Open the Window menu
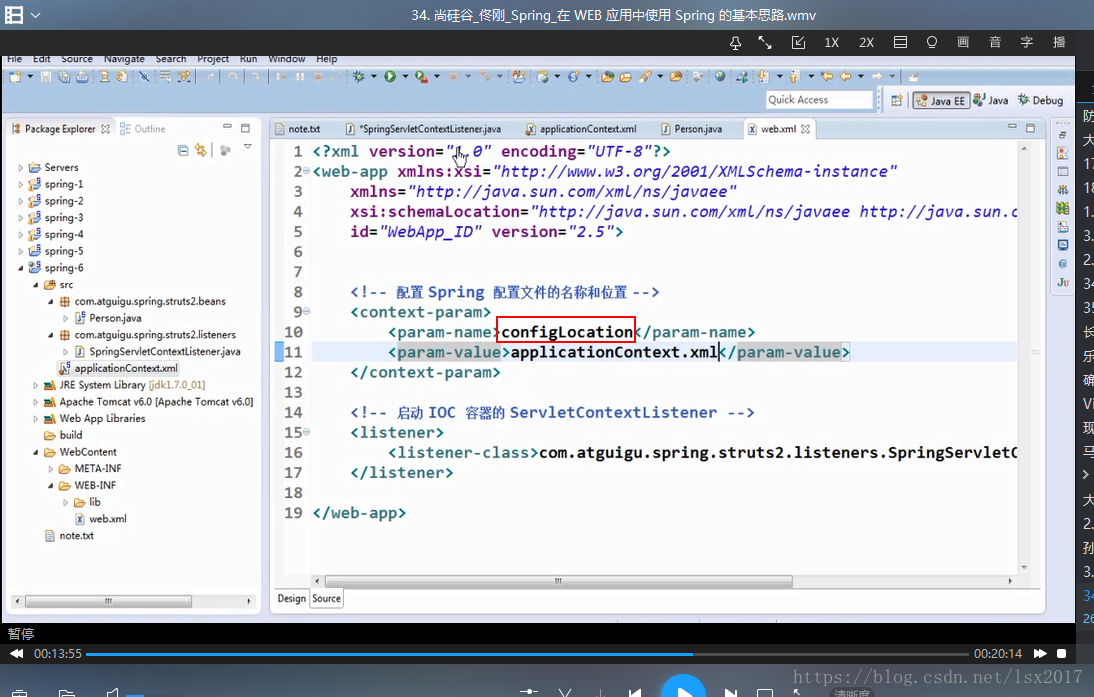Viewport: 1094px width, 697px height. [287, 59]
